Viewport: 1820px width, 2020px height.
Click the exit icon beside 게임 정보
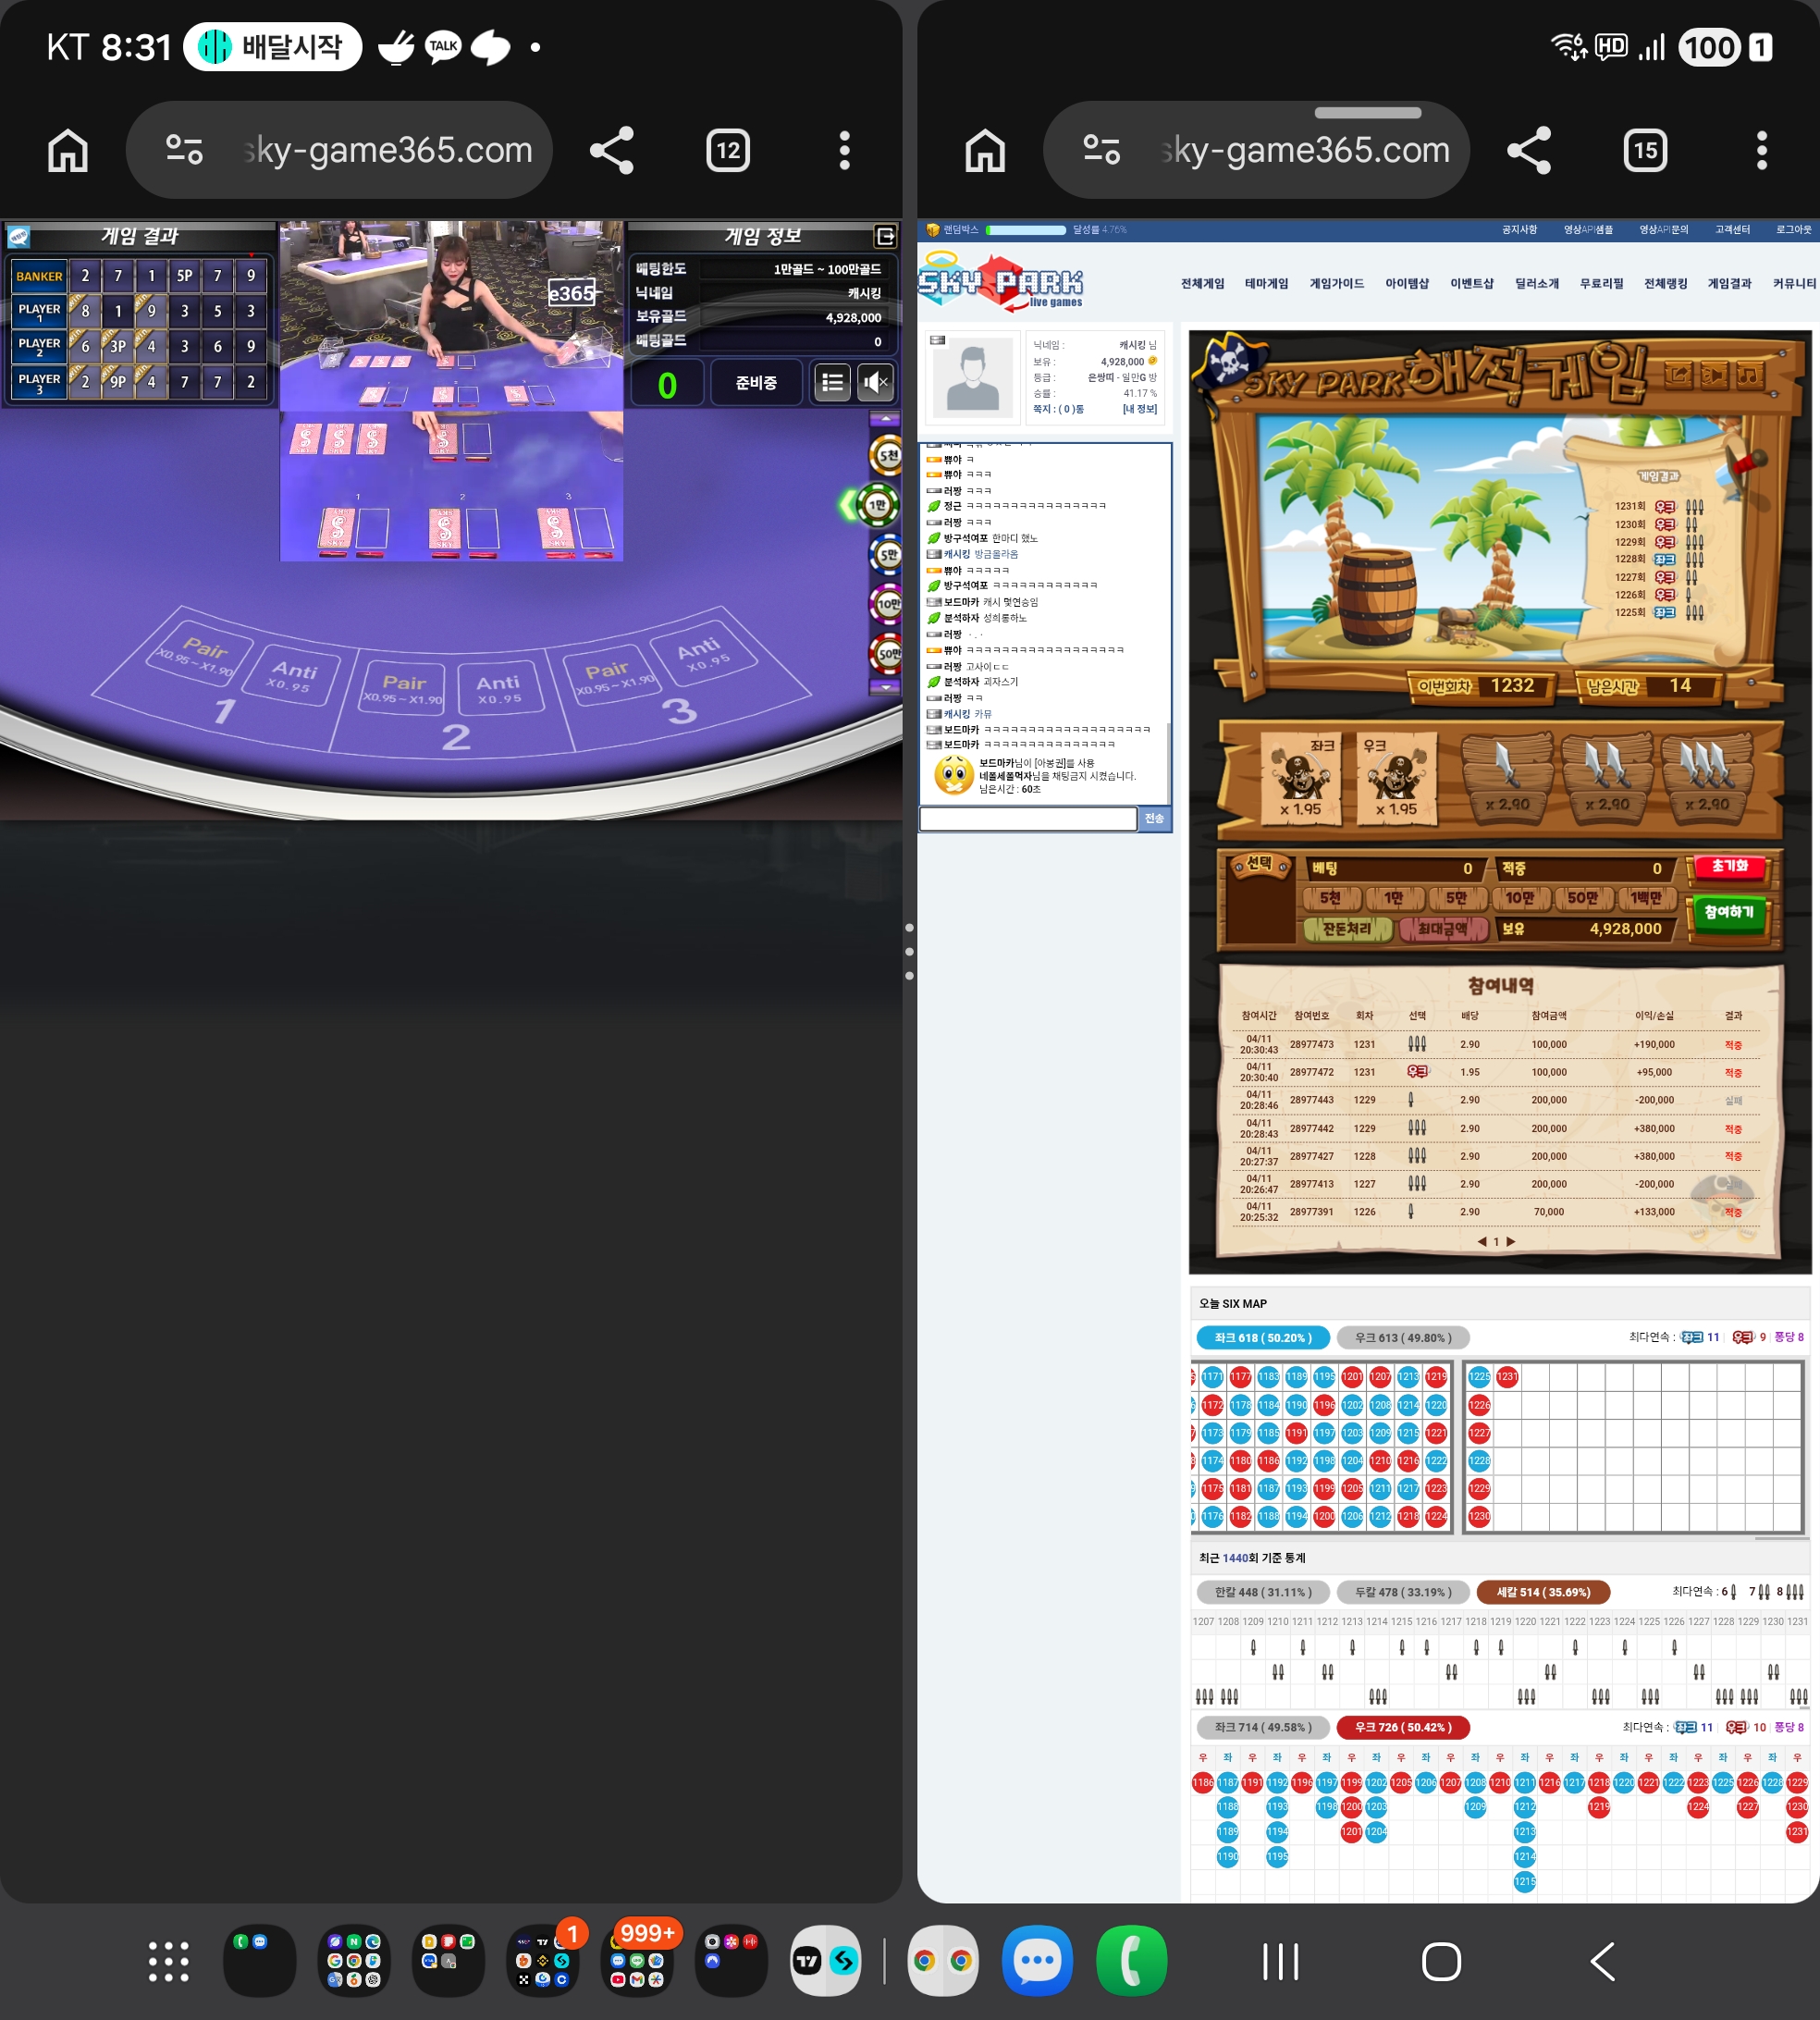(885, 236)
